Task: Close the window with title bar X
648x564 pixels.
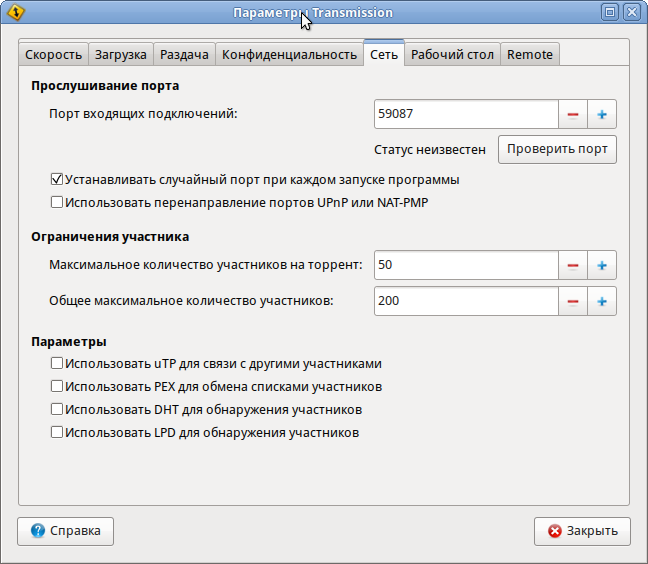Action: 632,12
